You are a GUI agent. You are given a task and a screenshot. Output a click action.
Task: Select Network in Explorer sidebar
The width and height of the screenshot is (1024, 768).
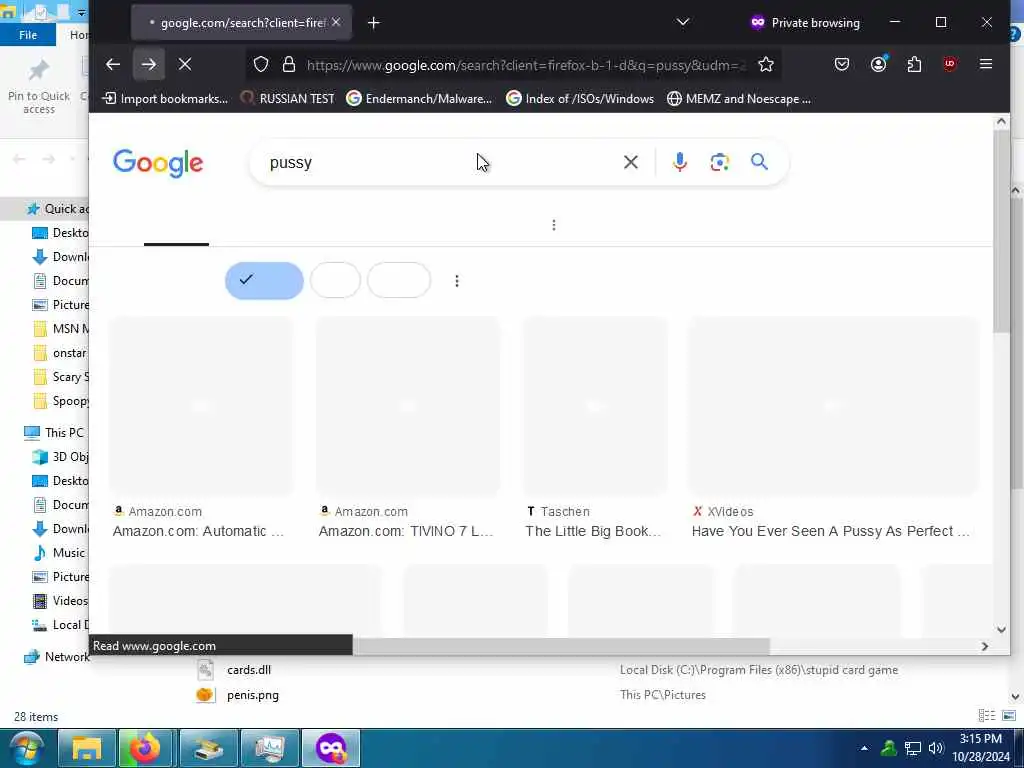(56, 656)
